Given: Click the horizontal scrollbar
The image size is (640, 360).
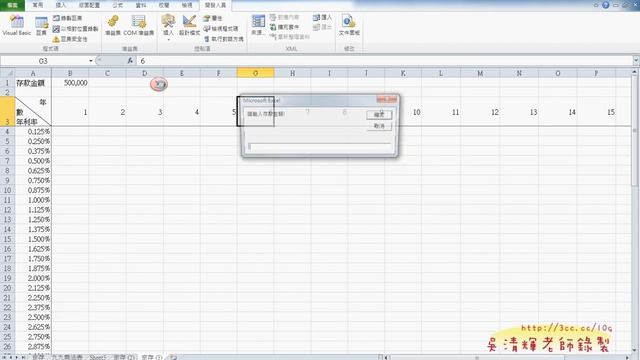Looking at the screenshot, I should tap(477, 358).
